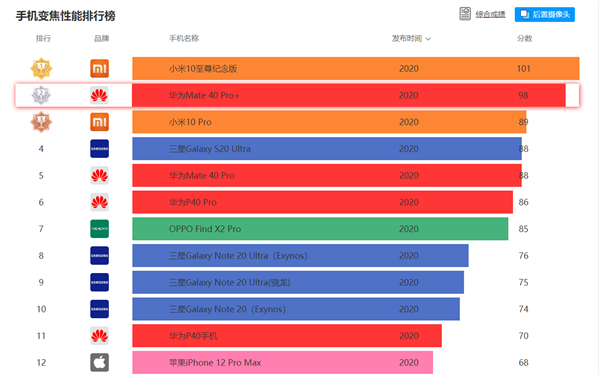Open 华为Mate 40 Pro+ phone entry
The image size is (600, 376).
pyautogui.click(x=204, y=95)
